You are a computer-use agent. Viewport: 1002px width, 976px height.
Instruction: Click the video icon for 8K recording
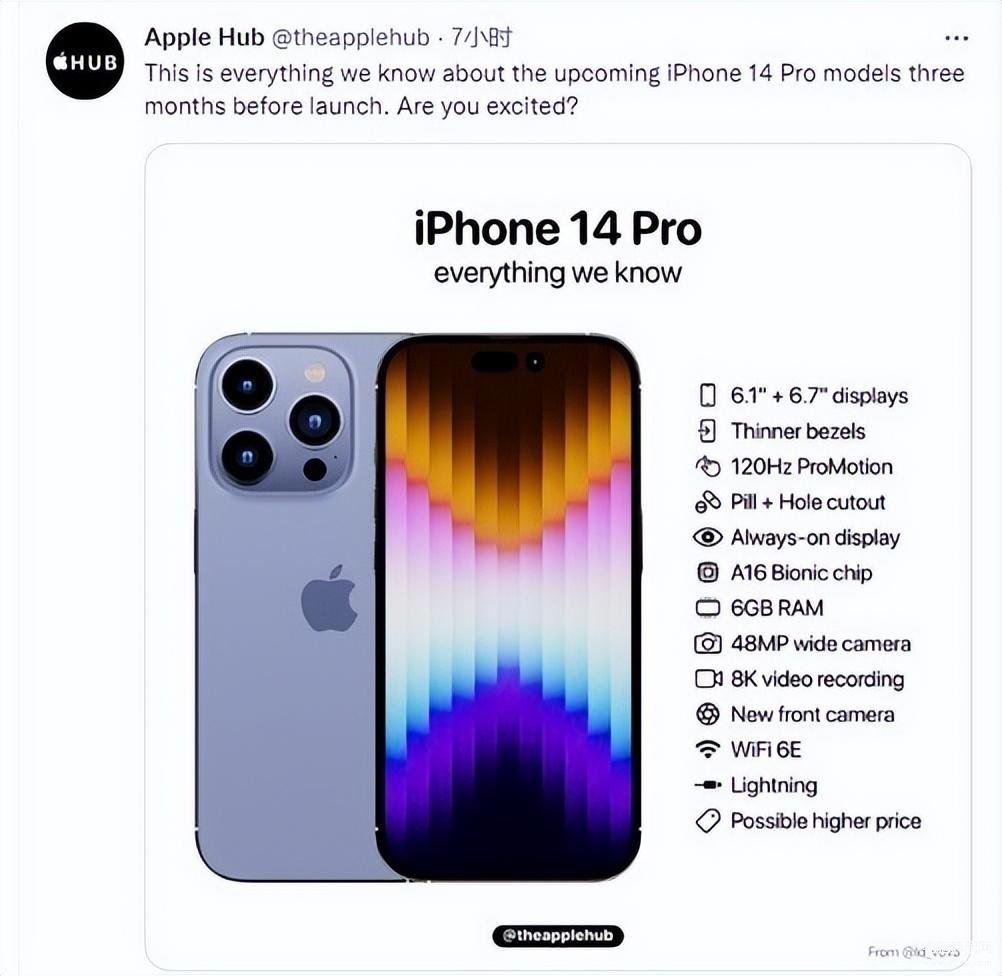coord(708,678)
